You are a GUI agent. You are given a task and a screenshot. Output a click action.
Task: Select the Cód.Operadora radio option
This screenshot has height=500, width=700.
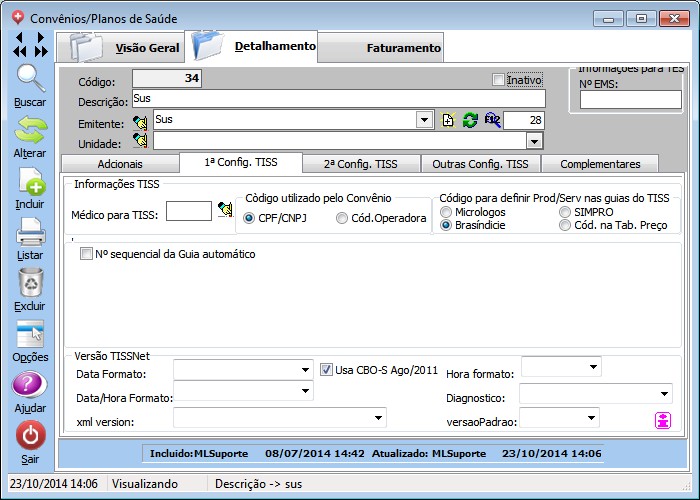click(x=343, y=218)
